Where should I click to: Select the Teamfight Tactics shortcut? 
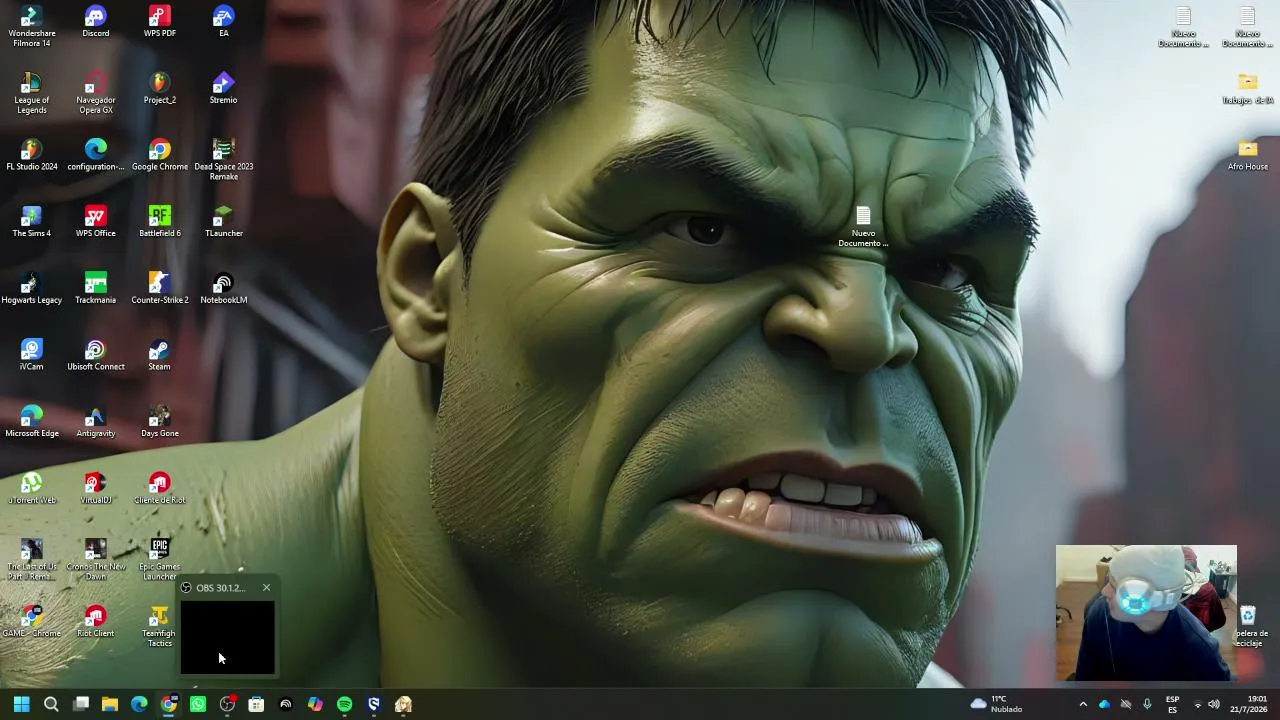point(160,627)
